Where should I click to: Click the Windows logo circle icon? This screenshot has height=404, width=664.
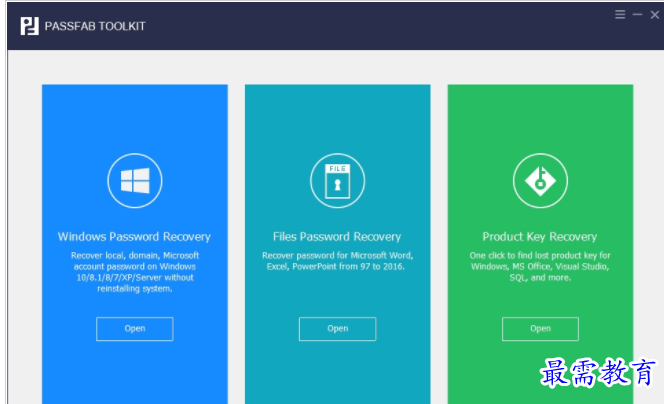[x=135, y=181]
